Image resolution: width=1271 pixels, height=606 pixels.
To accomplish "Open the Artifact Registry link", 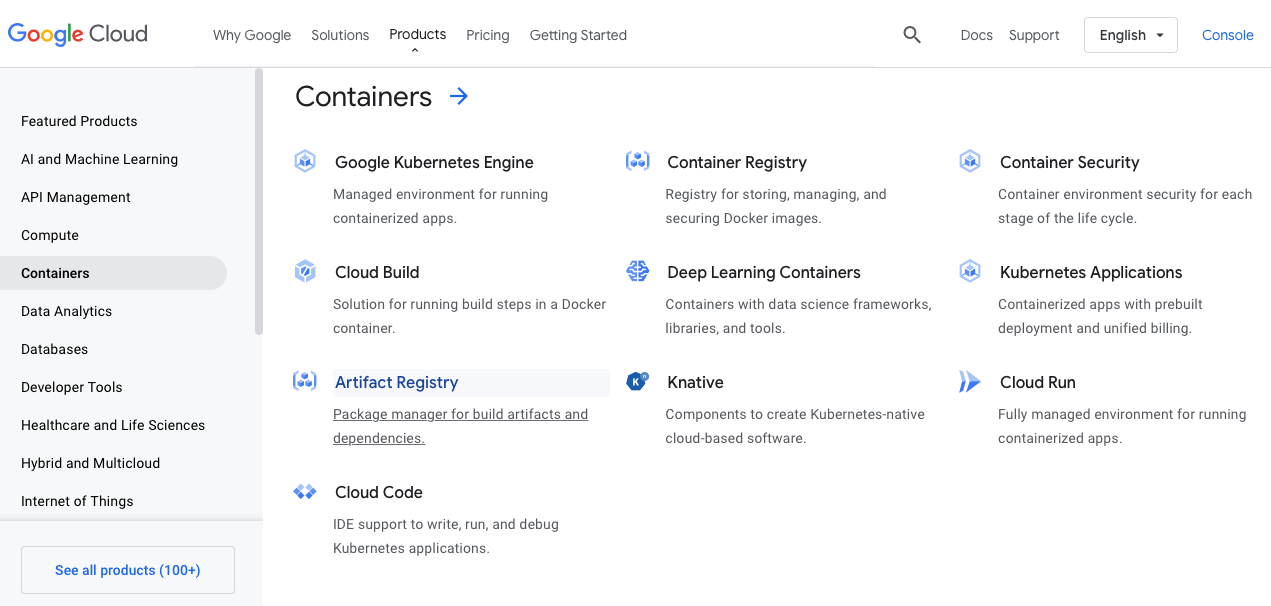I will [x=396, y=382].
